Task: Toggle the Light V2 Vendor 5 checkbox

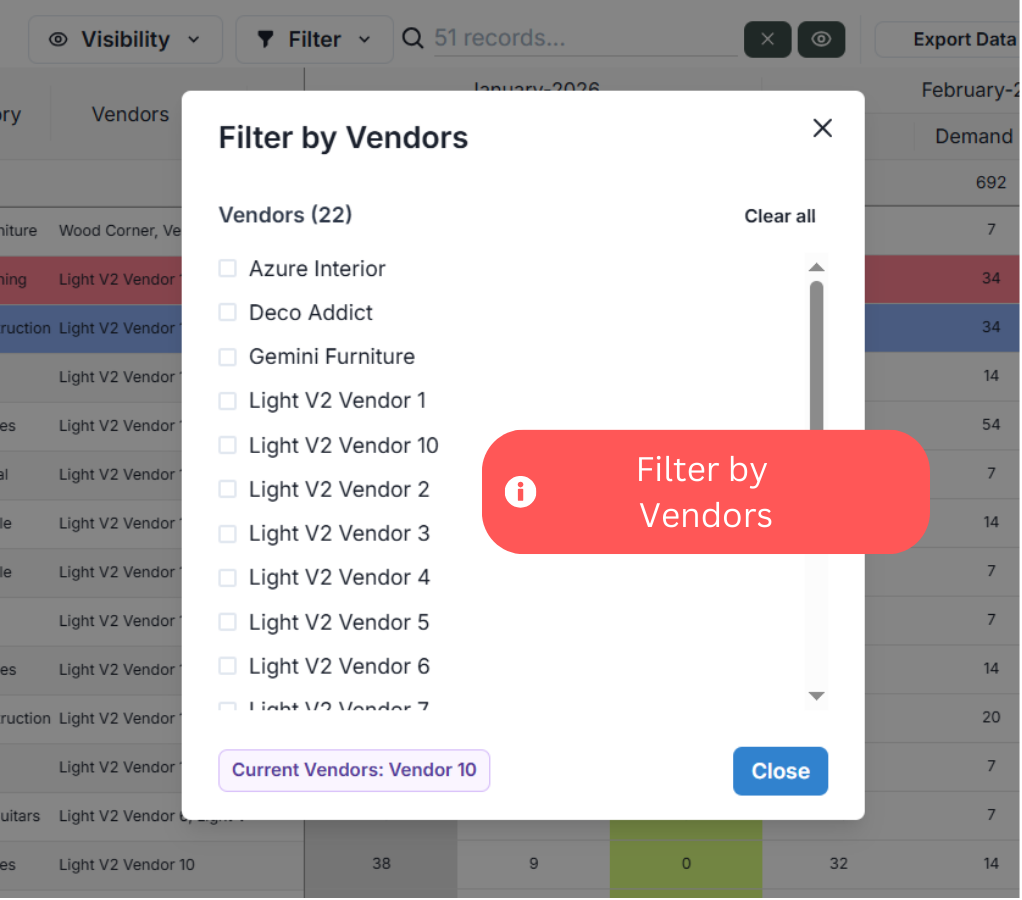Action: point(228,622)
